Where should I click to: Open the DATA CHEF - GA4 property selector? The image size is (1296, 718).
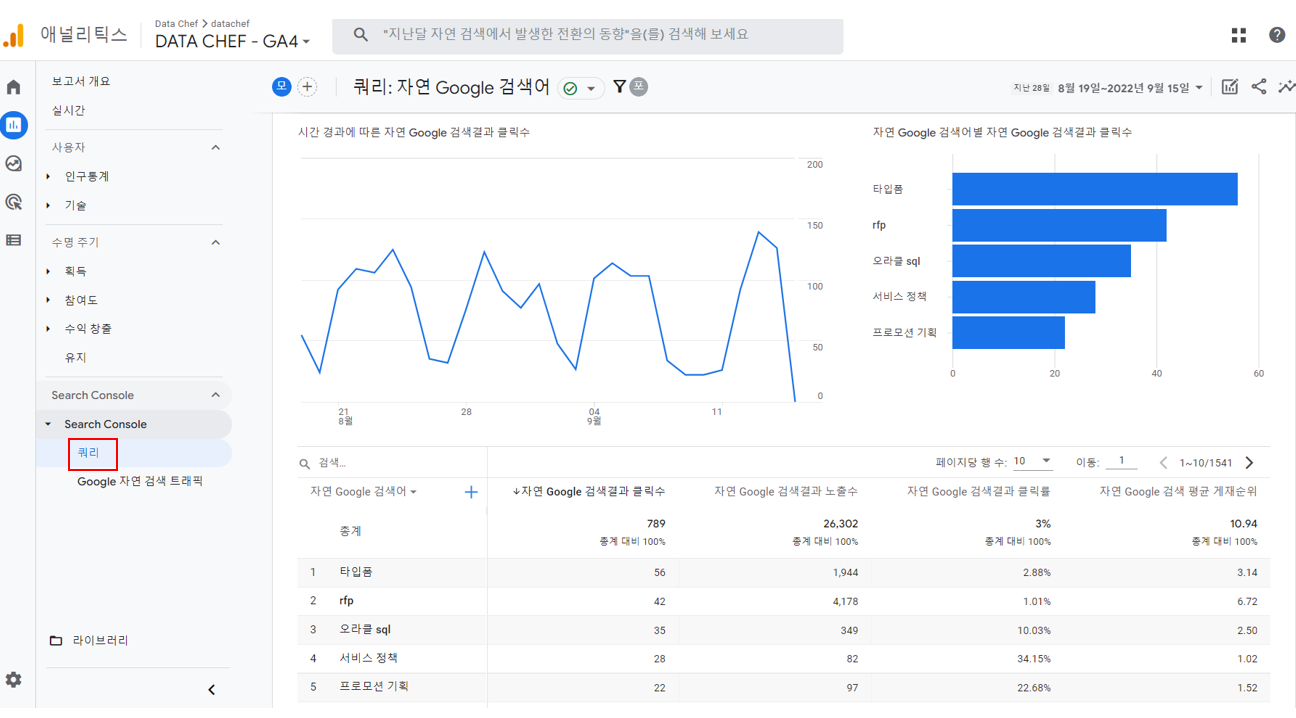pos(233,41)
